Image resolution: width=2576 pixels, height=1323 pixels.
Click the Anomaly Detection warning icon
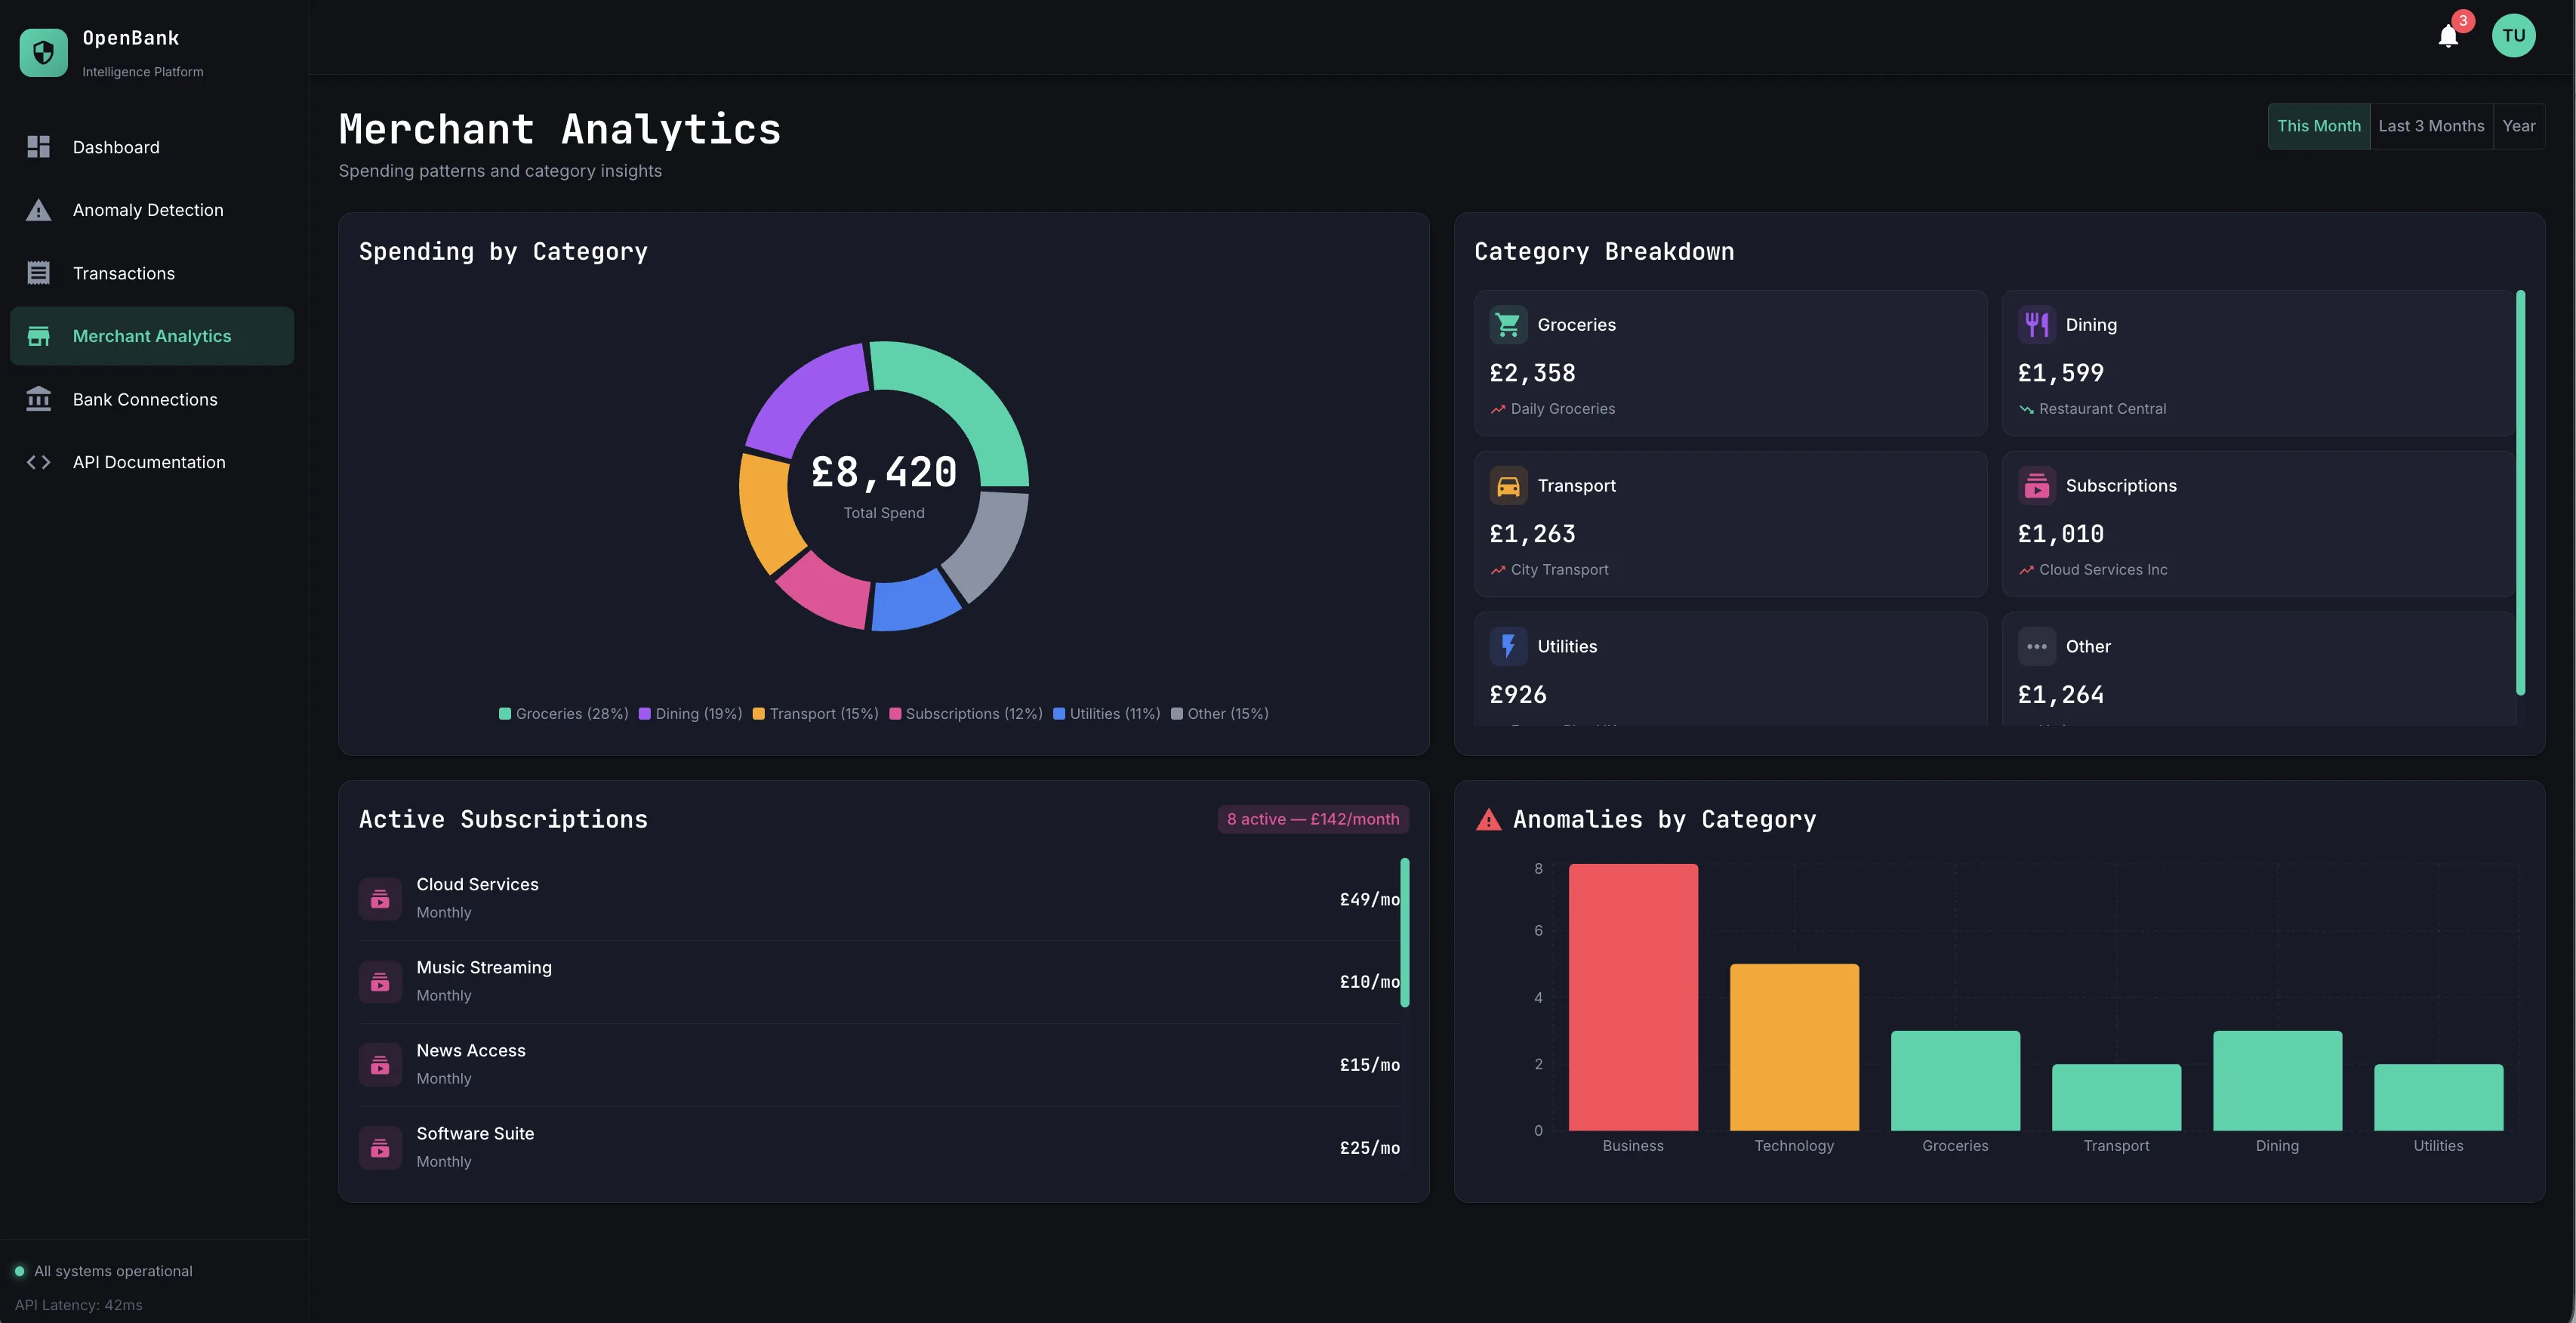pyautogui.click(x=38, y=210)
